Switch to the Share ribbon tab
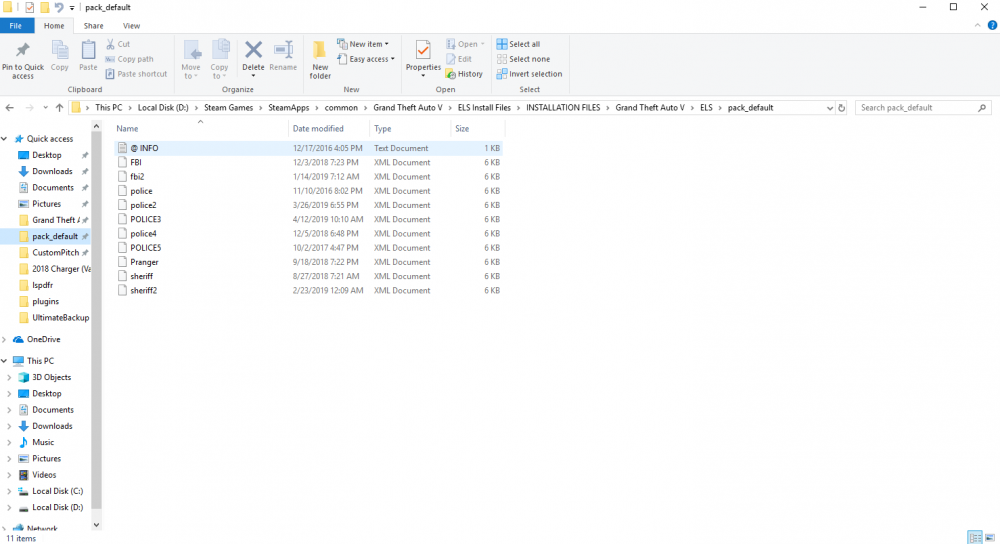 pyautogui.click(x=93, y=26)
